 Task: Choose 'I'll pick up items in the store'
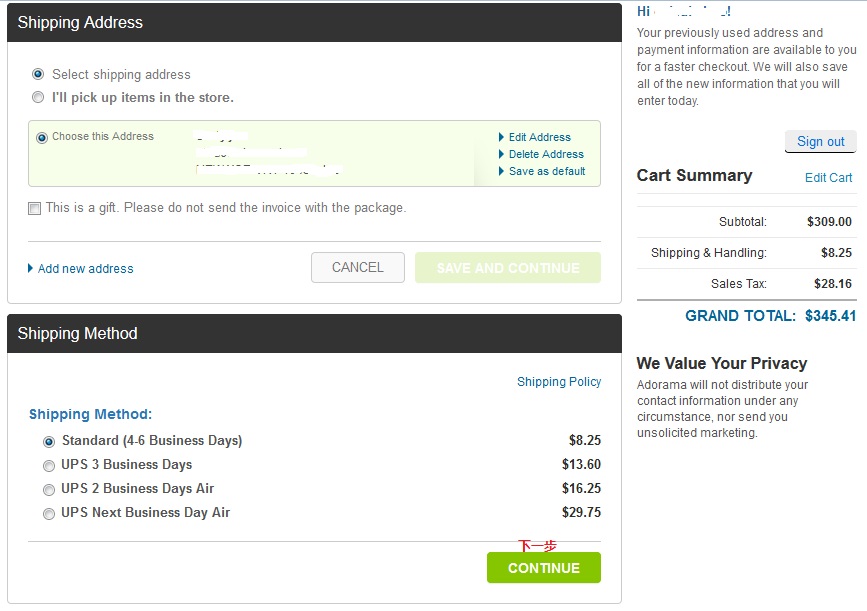38,98
